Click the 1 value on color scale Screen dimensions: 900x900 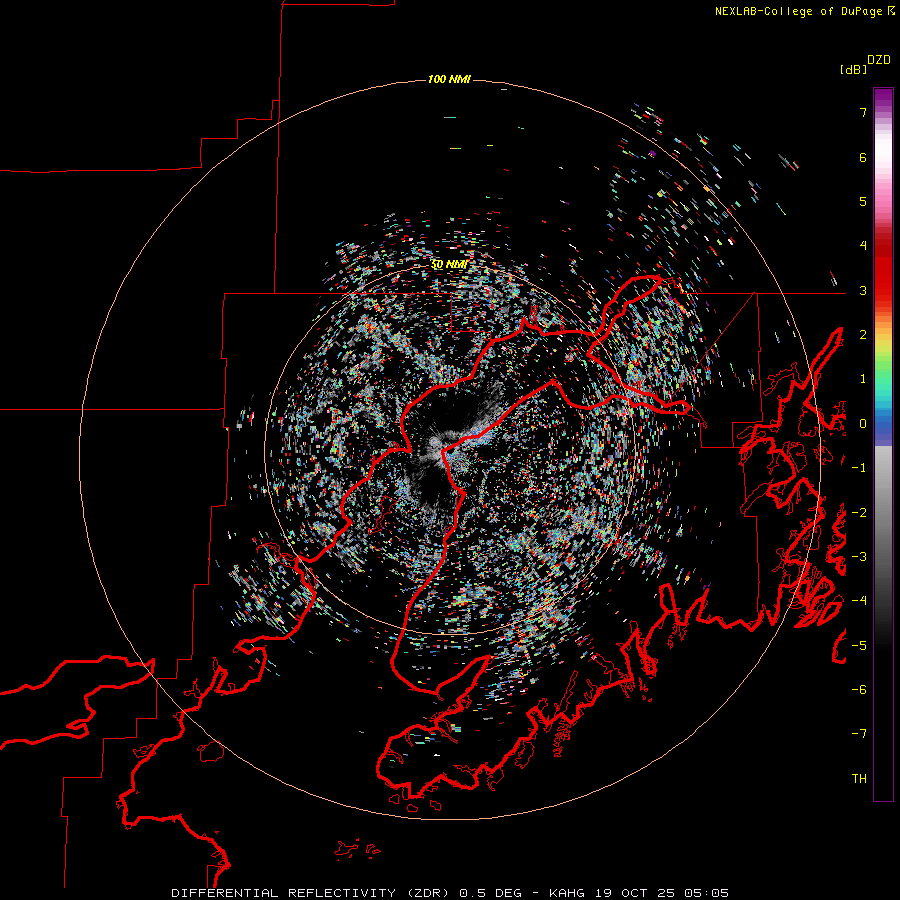863,379
